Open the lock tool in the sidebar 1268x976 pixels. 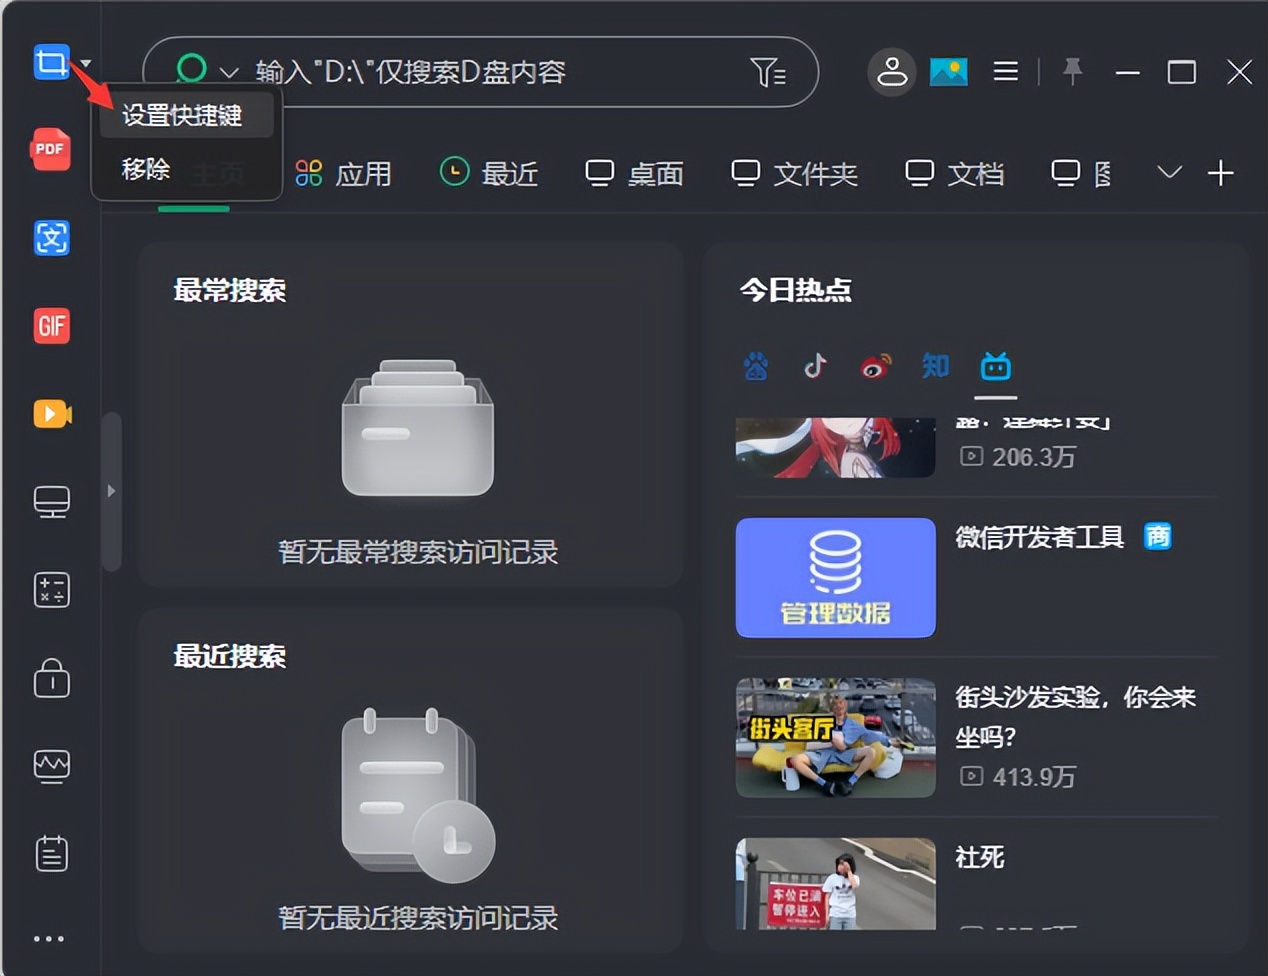[x=51, y=678]
